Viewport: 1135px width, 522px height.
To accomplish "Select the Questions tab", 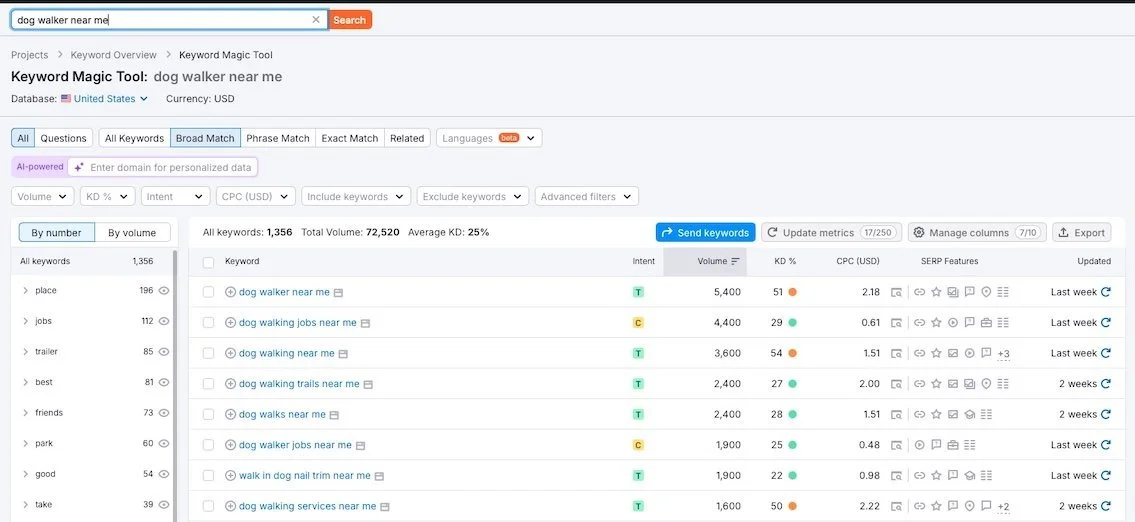I will click(64, 138).
